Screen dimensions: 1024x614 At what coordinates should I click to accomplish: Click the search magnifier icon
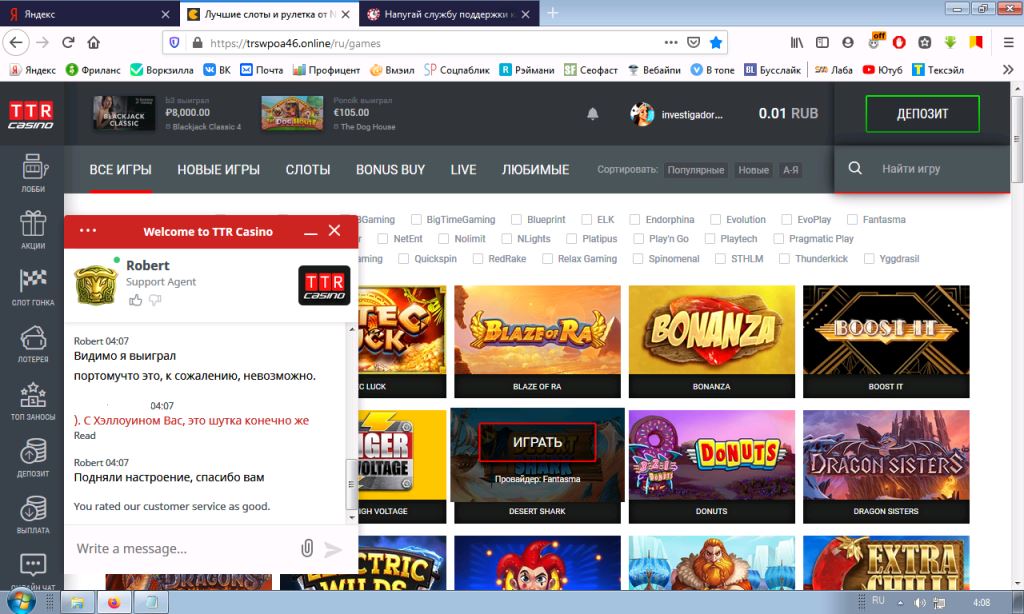855,169
